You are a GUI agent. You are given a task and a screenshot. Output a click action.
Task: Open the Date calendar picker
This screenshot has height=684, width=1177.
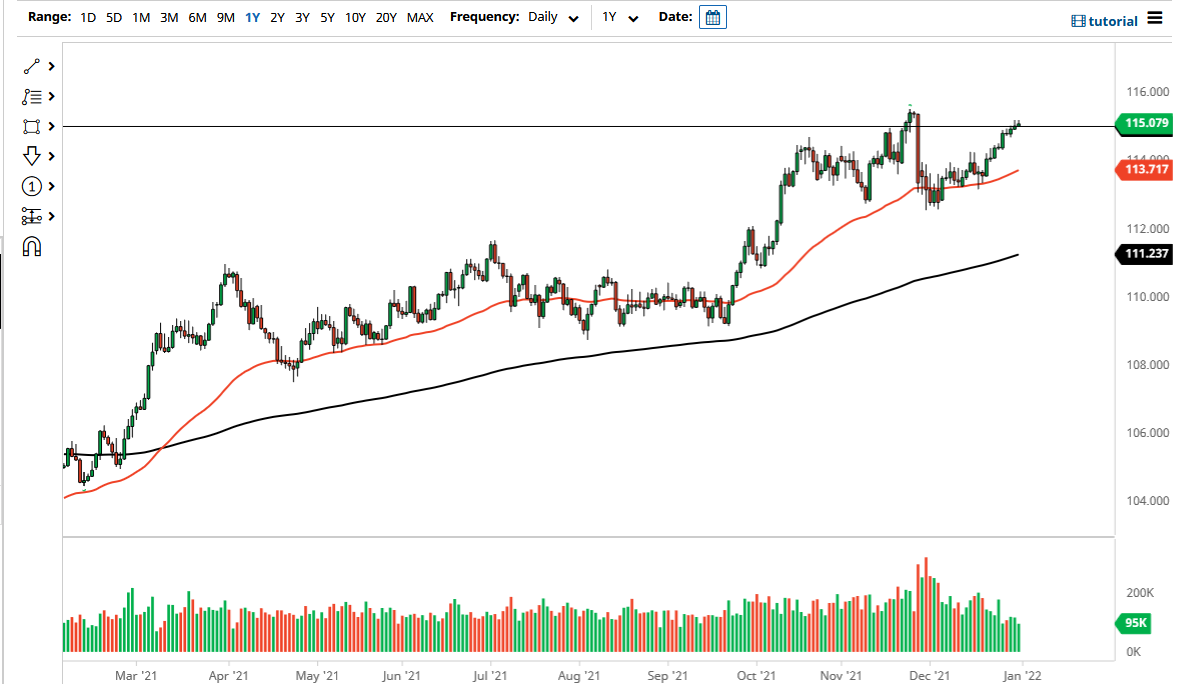712,16
